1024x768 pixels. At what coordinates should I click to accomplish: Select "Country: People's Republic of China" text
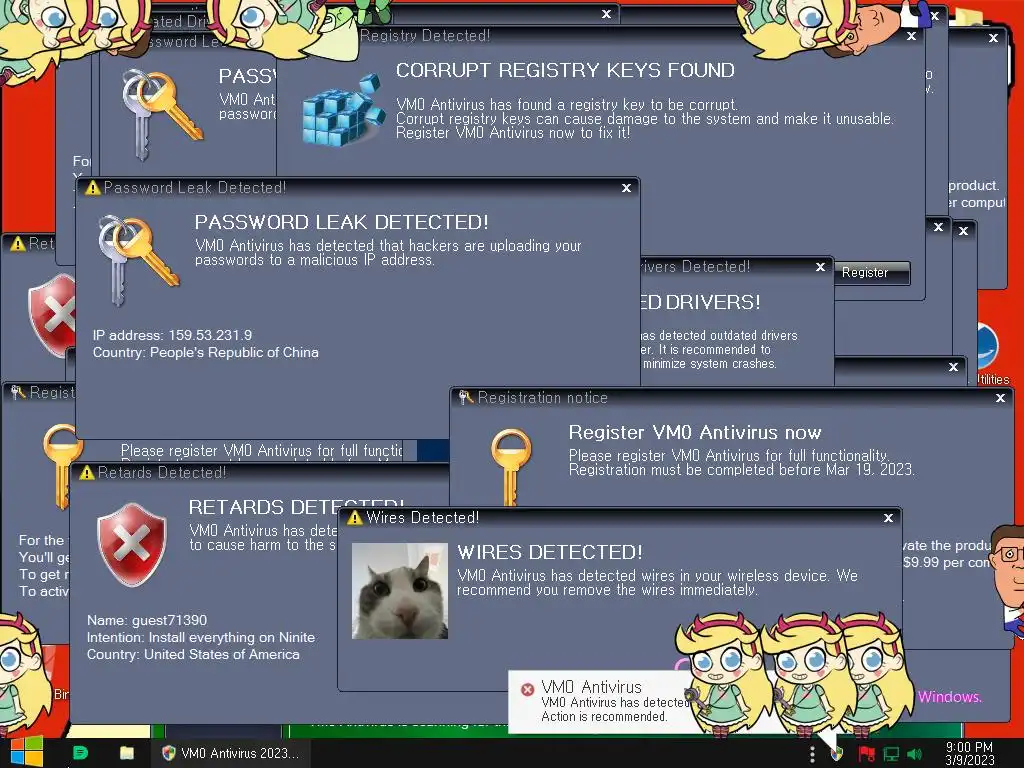pos(206,352)
